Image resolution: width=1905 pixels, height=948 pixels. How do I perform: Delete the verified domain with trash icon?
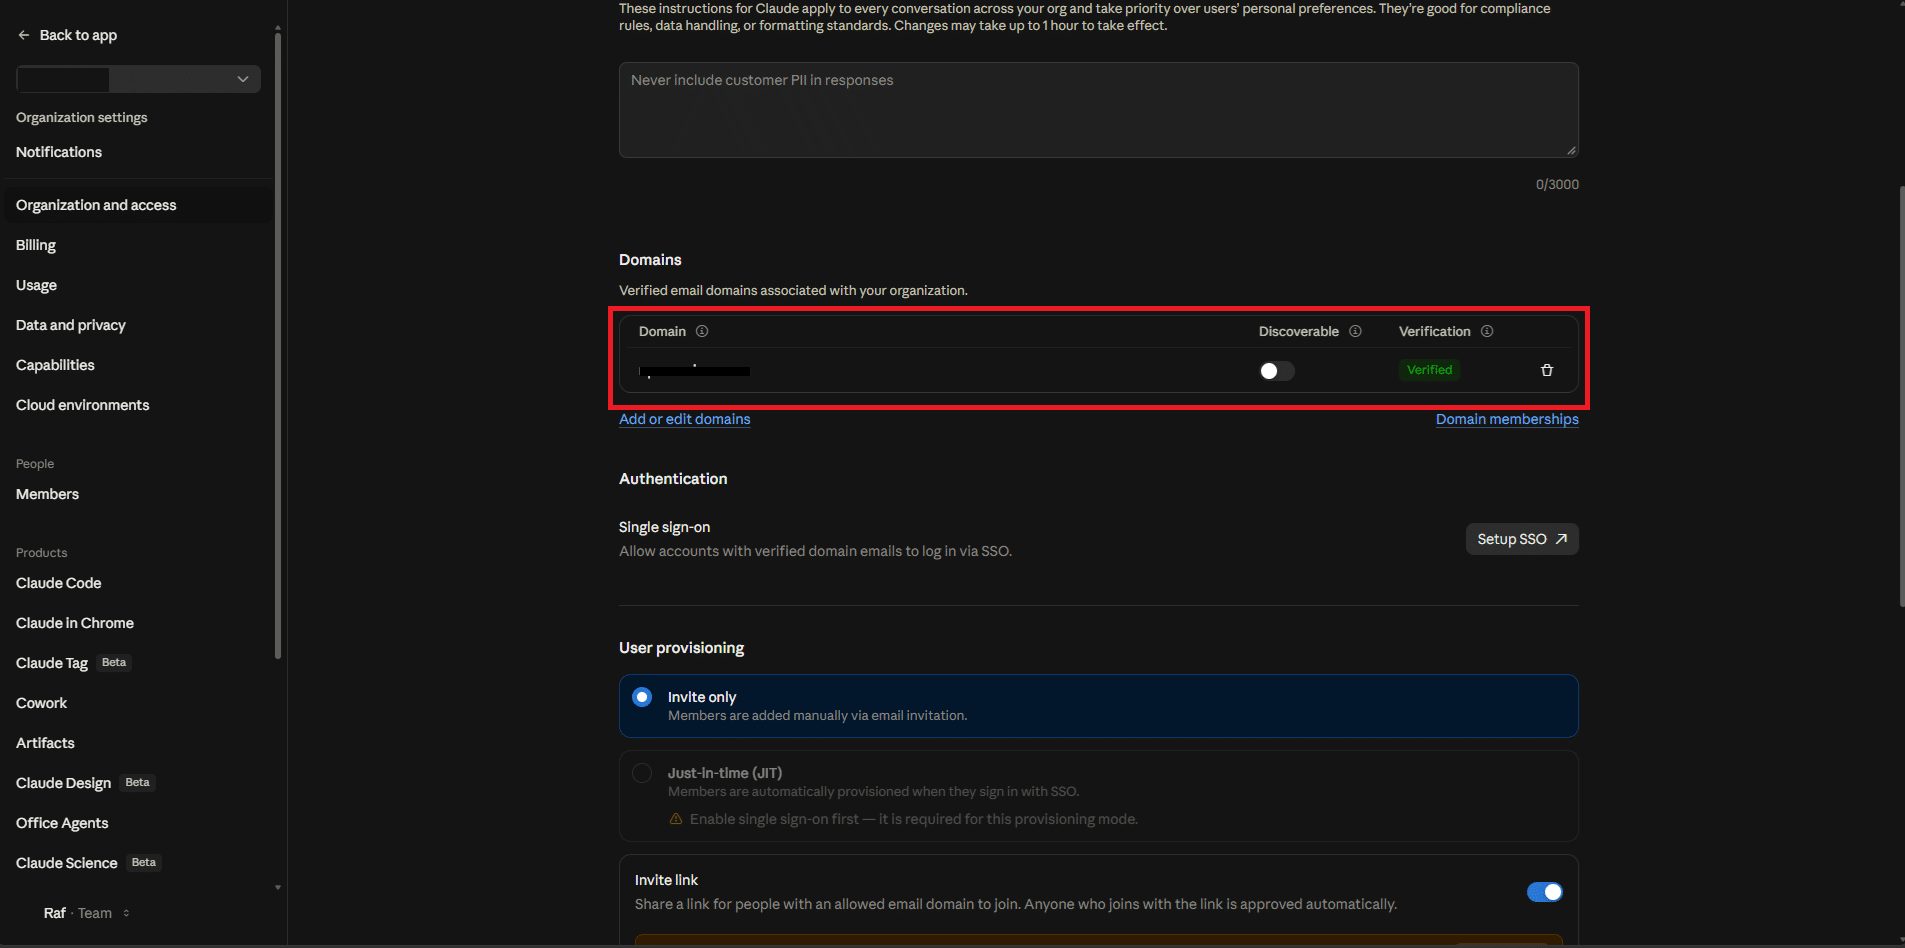tap(1547, 370)
